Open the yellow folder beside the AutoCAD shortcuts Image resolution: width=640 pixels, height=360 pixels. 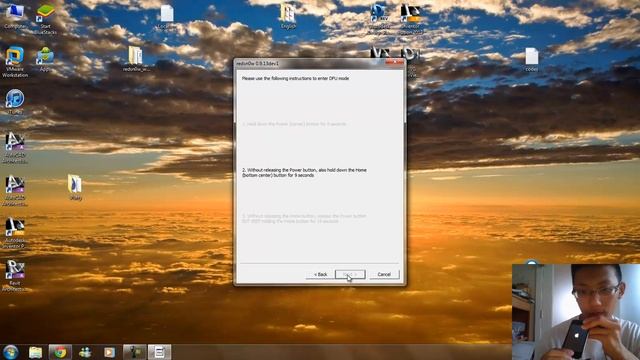pos(75,187)
